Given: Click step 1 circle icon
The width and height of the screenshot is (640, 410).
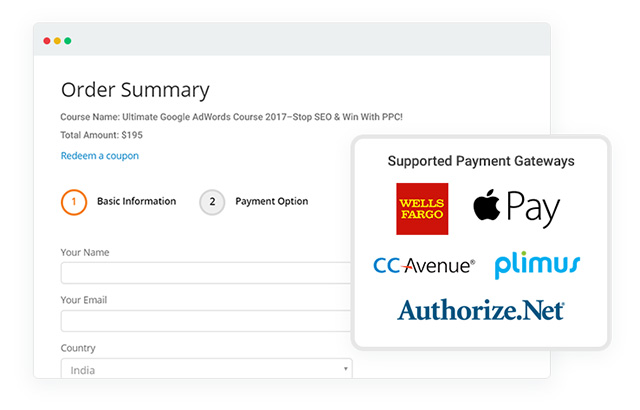Looking at the screenshot, I should (73, 201).
